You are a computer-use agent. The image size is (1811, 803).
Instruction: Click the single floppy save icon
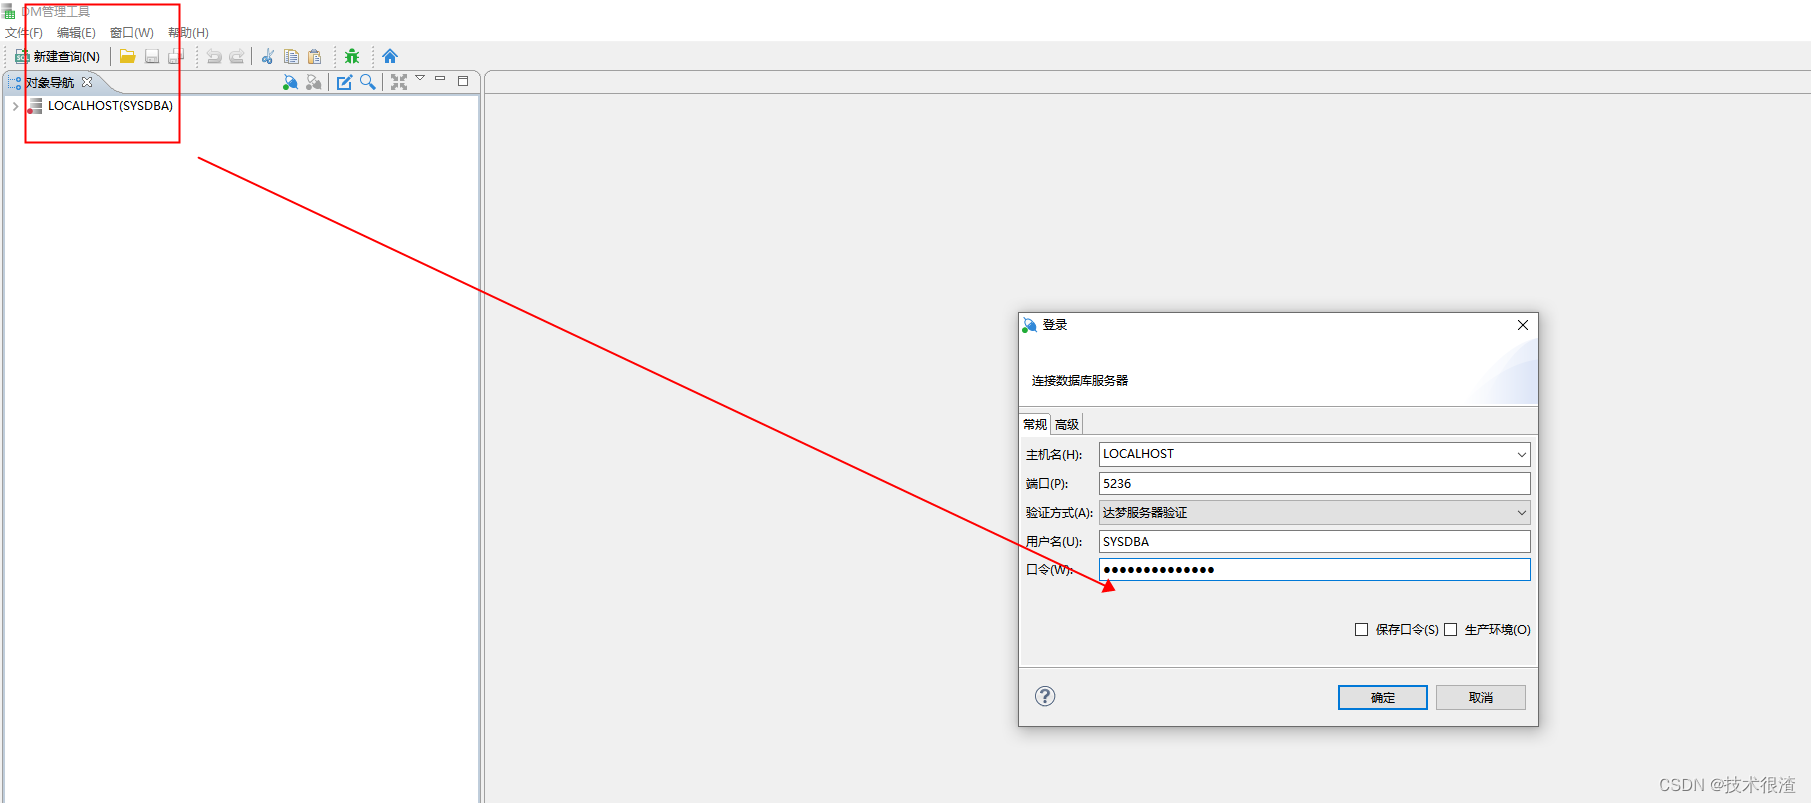[x=152, y=56]
